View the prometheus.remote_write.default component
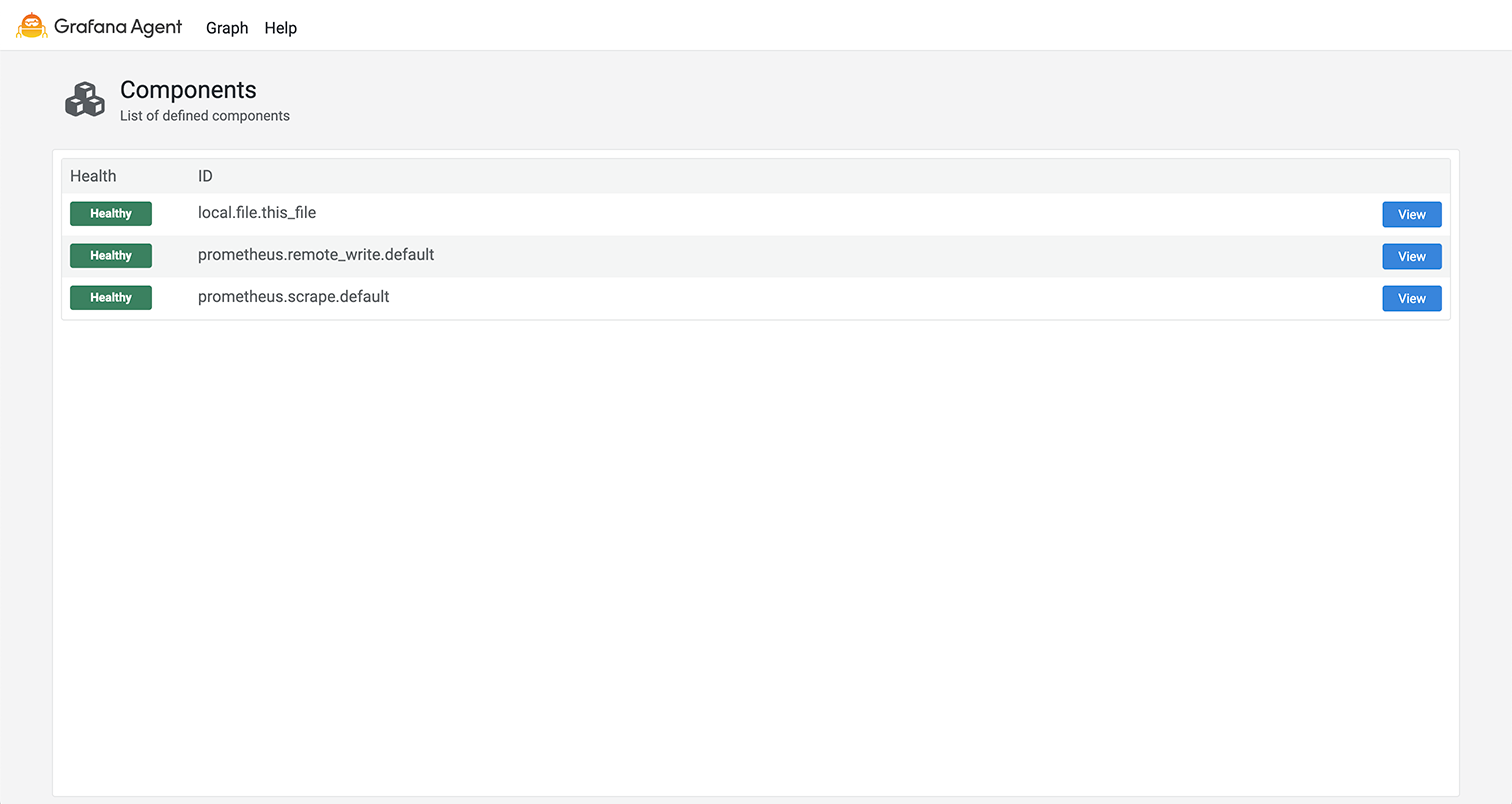Image resolution: width=1512 pixels, height=804 pixels. (1411, 256)
